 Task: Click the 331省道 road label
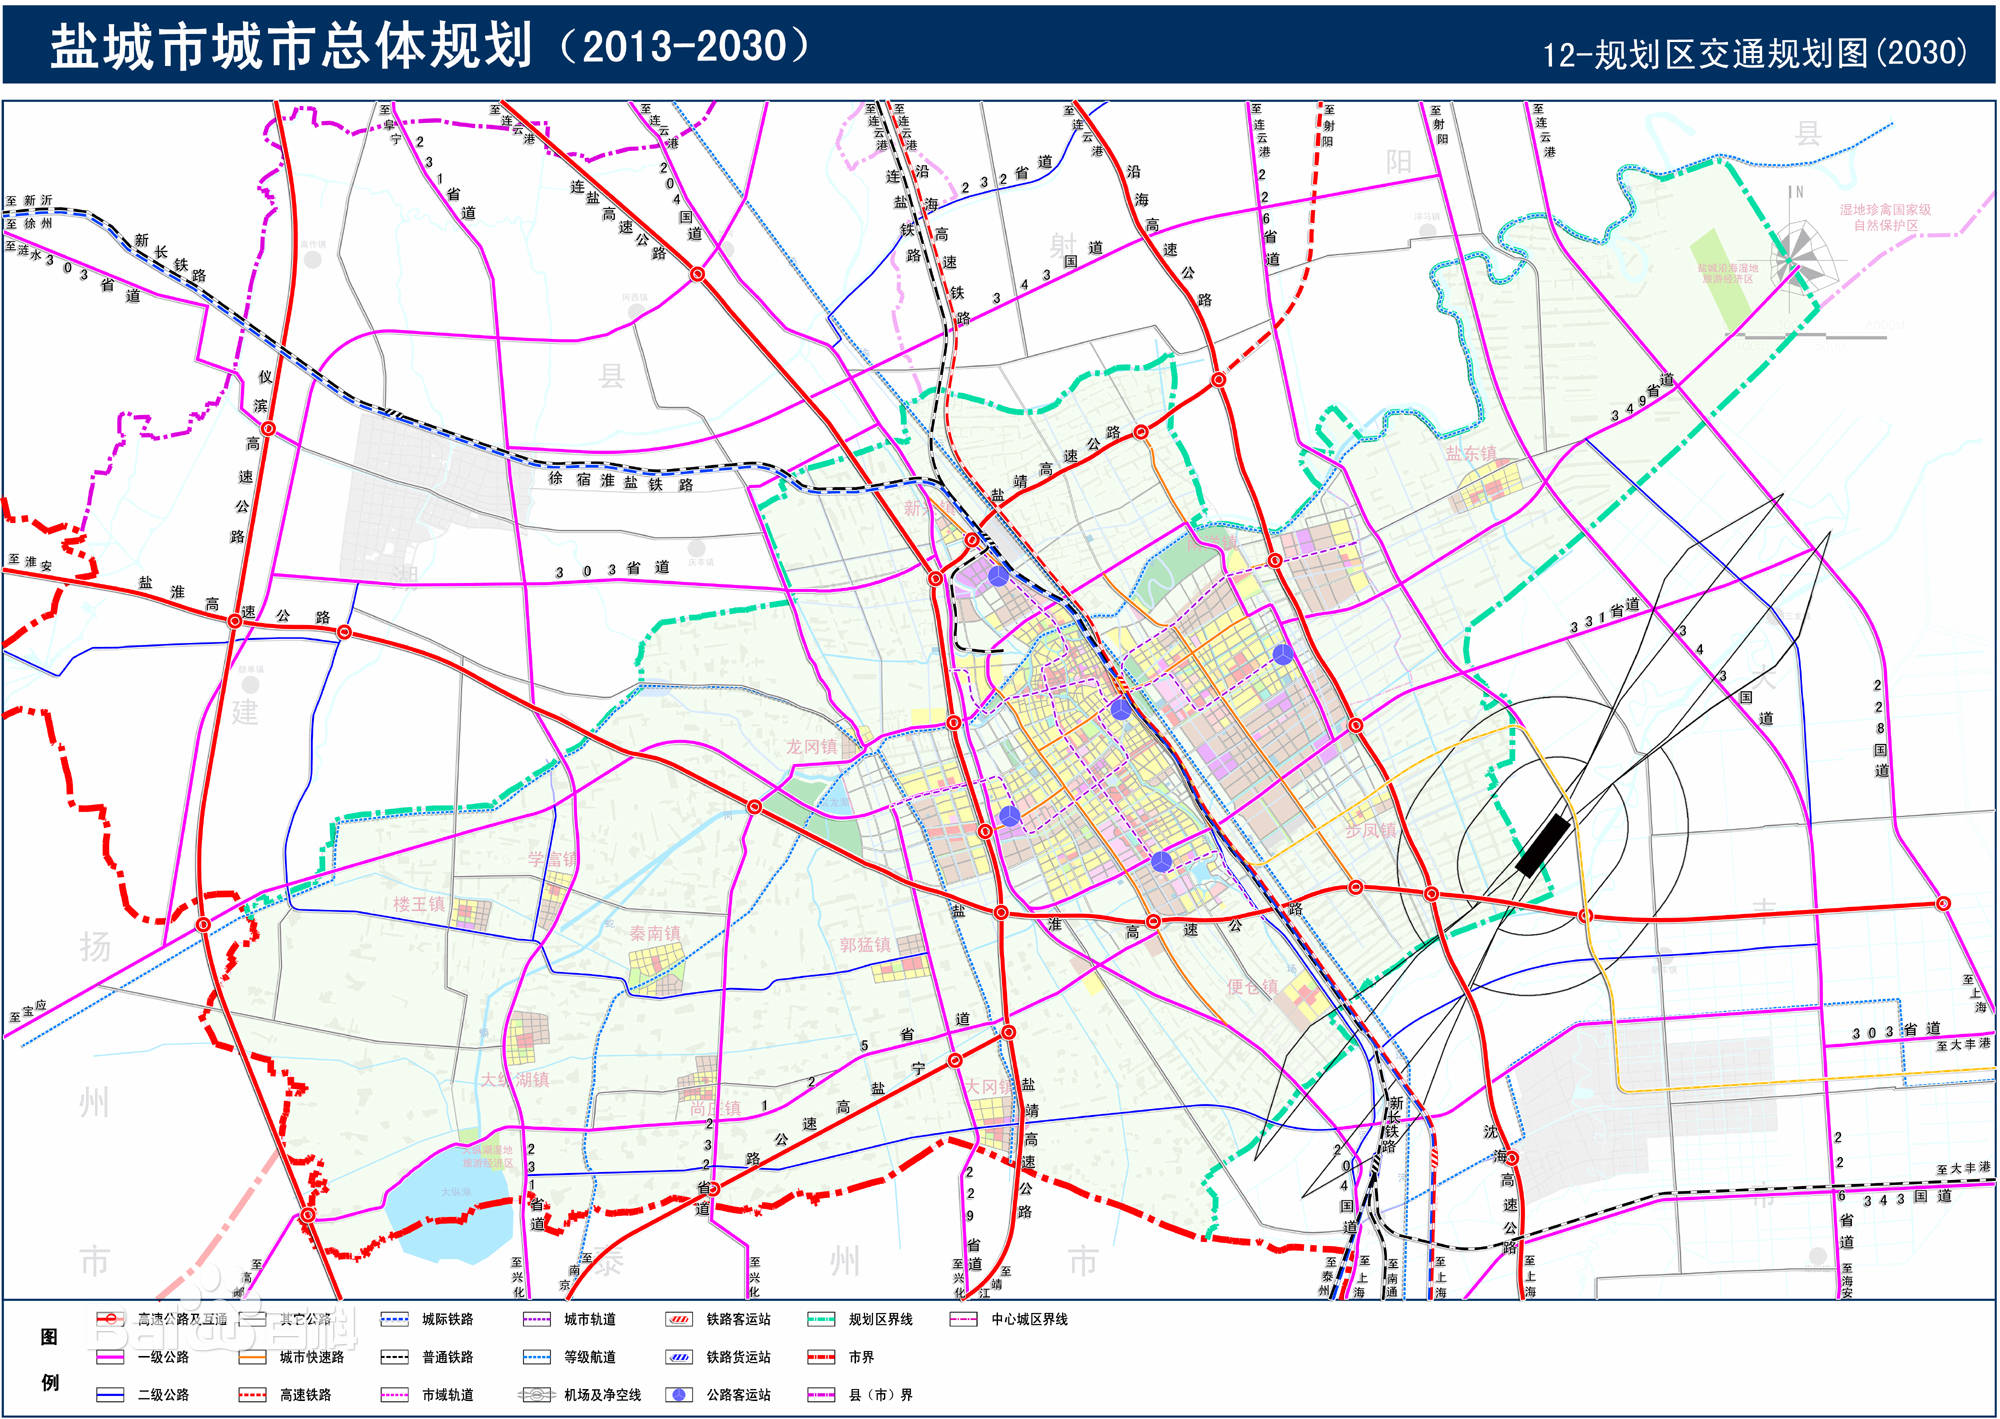pyautogui.click(x=1606, y=615)
